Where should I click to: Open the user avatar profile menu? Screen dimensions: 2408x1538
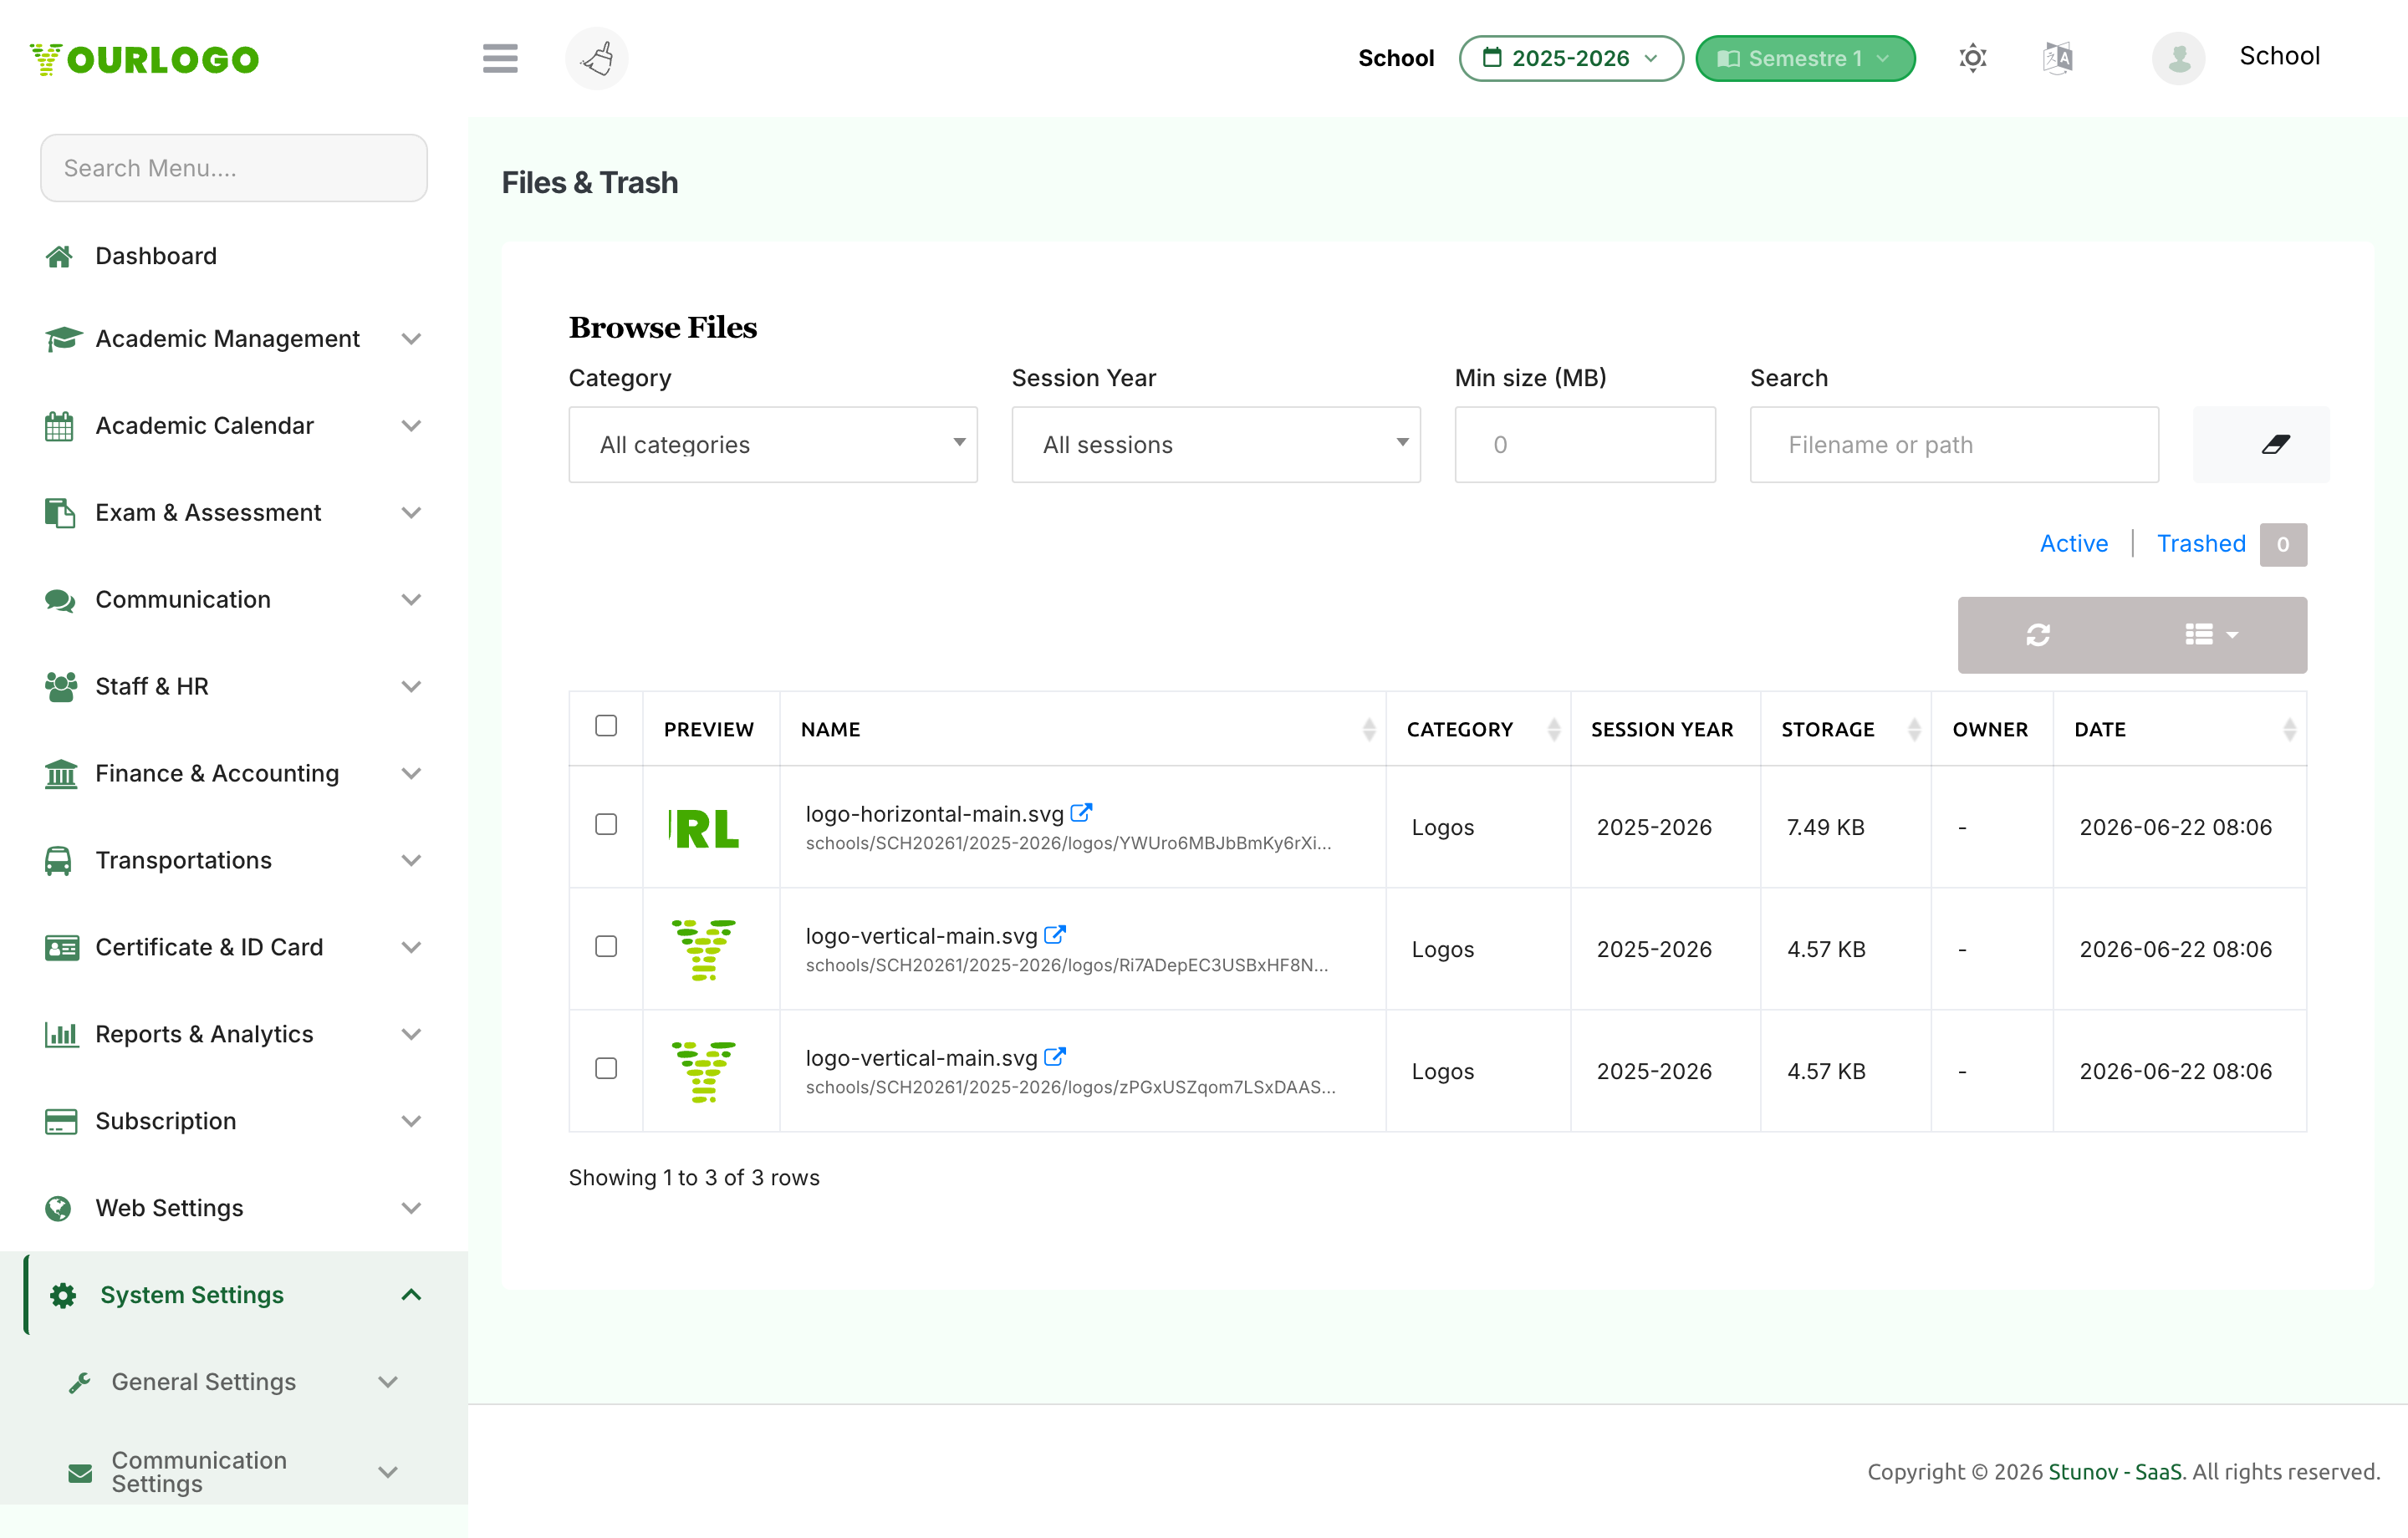pos(2178,58)
